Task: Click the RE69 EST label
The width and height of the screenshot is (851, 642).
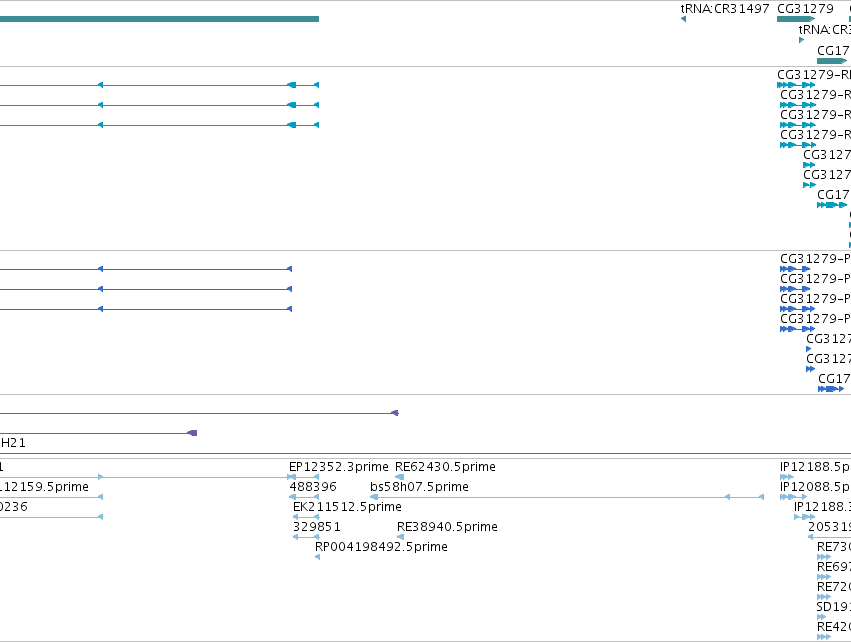Action: (834, 567)
